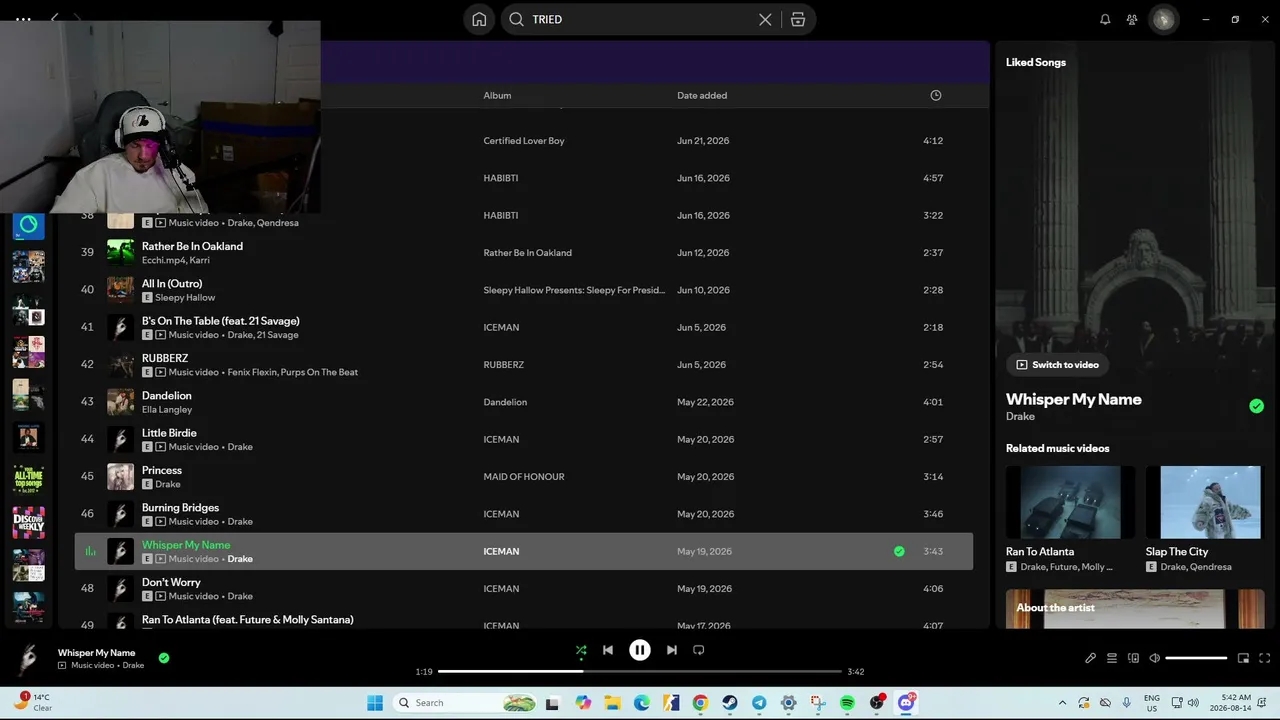Open the Browse icon beside the search bar
This screenshot has width=1280, height=720.
(x=798, y=19)
